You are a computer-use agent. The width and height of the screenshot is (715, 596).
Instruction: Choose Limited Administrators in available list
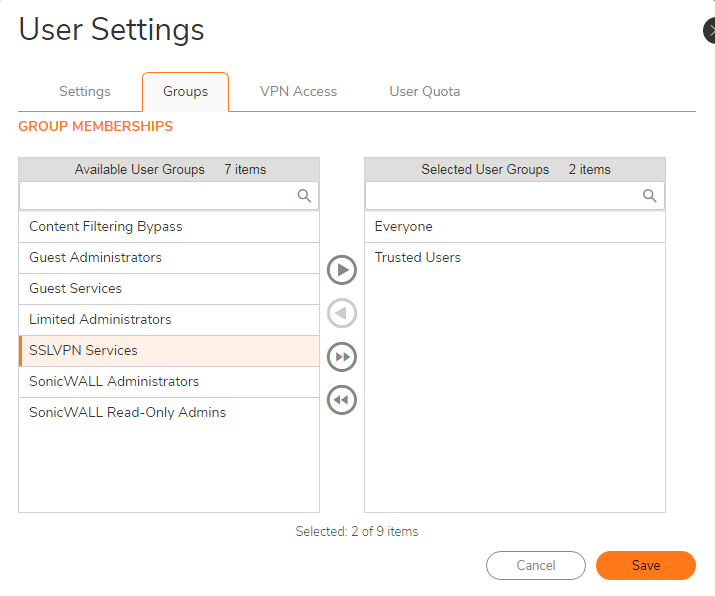[169, 320]
